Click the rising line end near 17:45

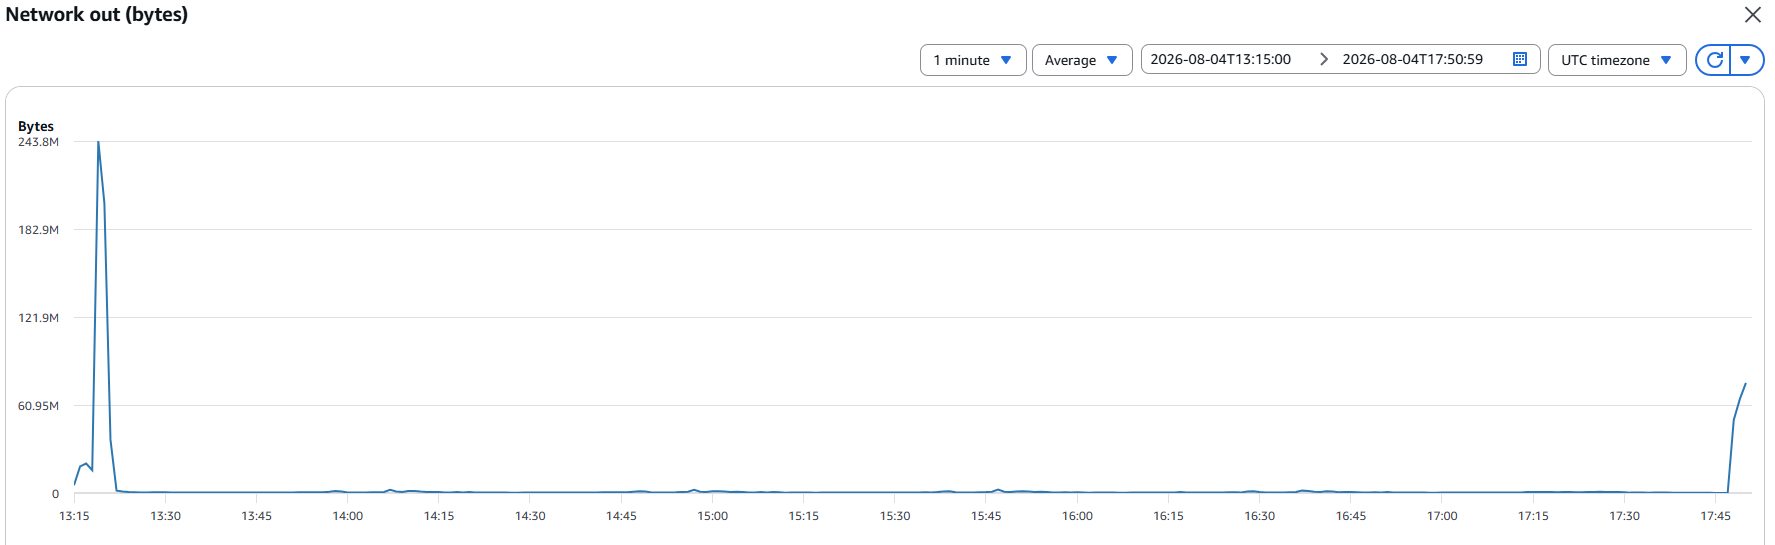point(1745,384)
